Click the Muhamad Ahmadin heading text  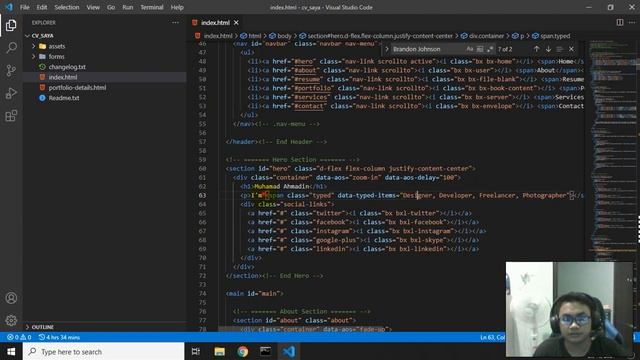coord(282,187)
